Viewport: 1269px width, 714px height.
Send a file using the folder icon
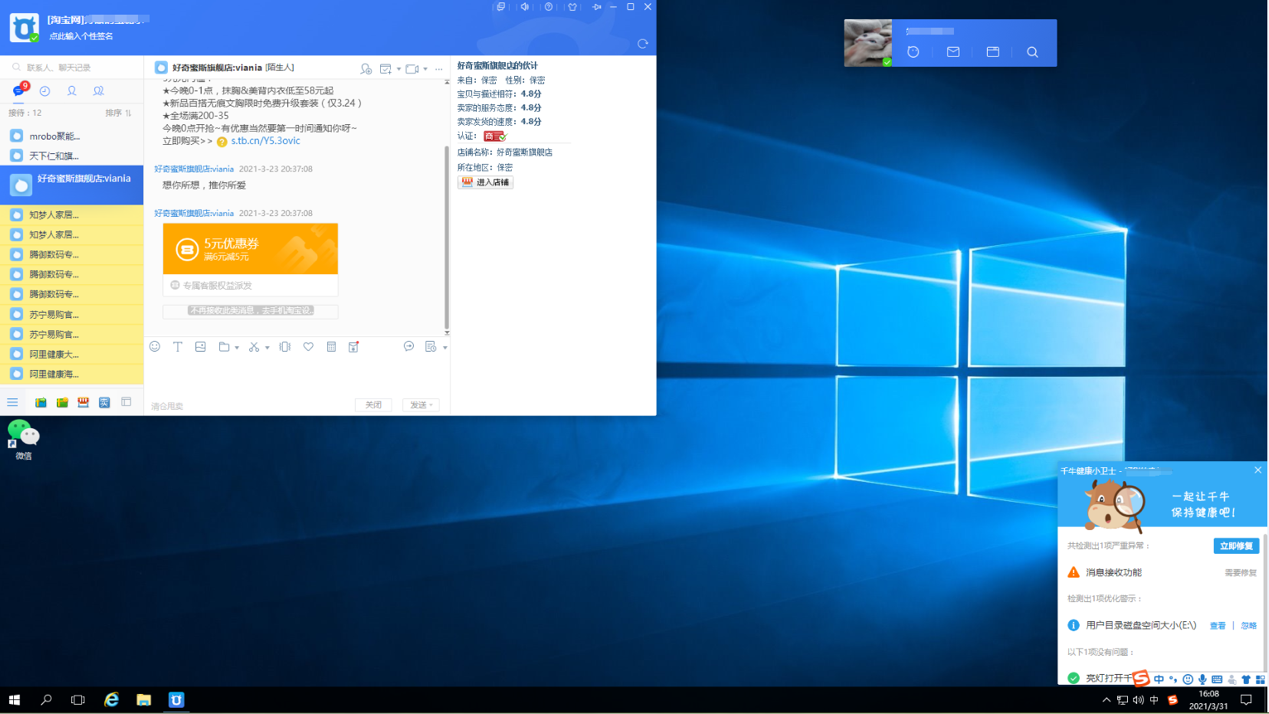pos(224,347)
